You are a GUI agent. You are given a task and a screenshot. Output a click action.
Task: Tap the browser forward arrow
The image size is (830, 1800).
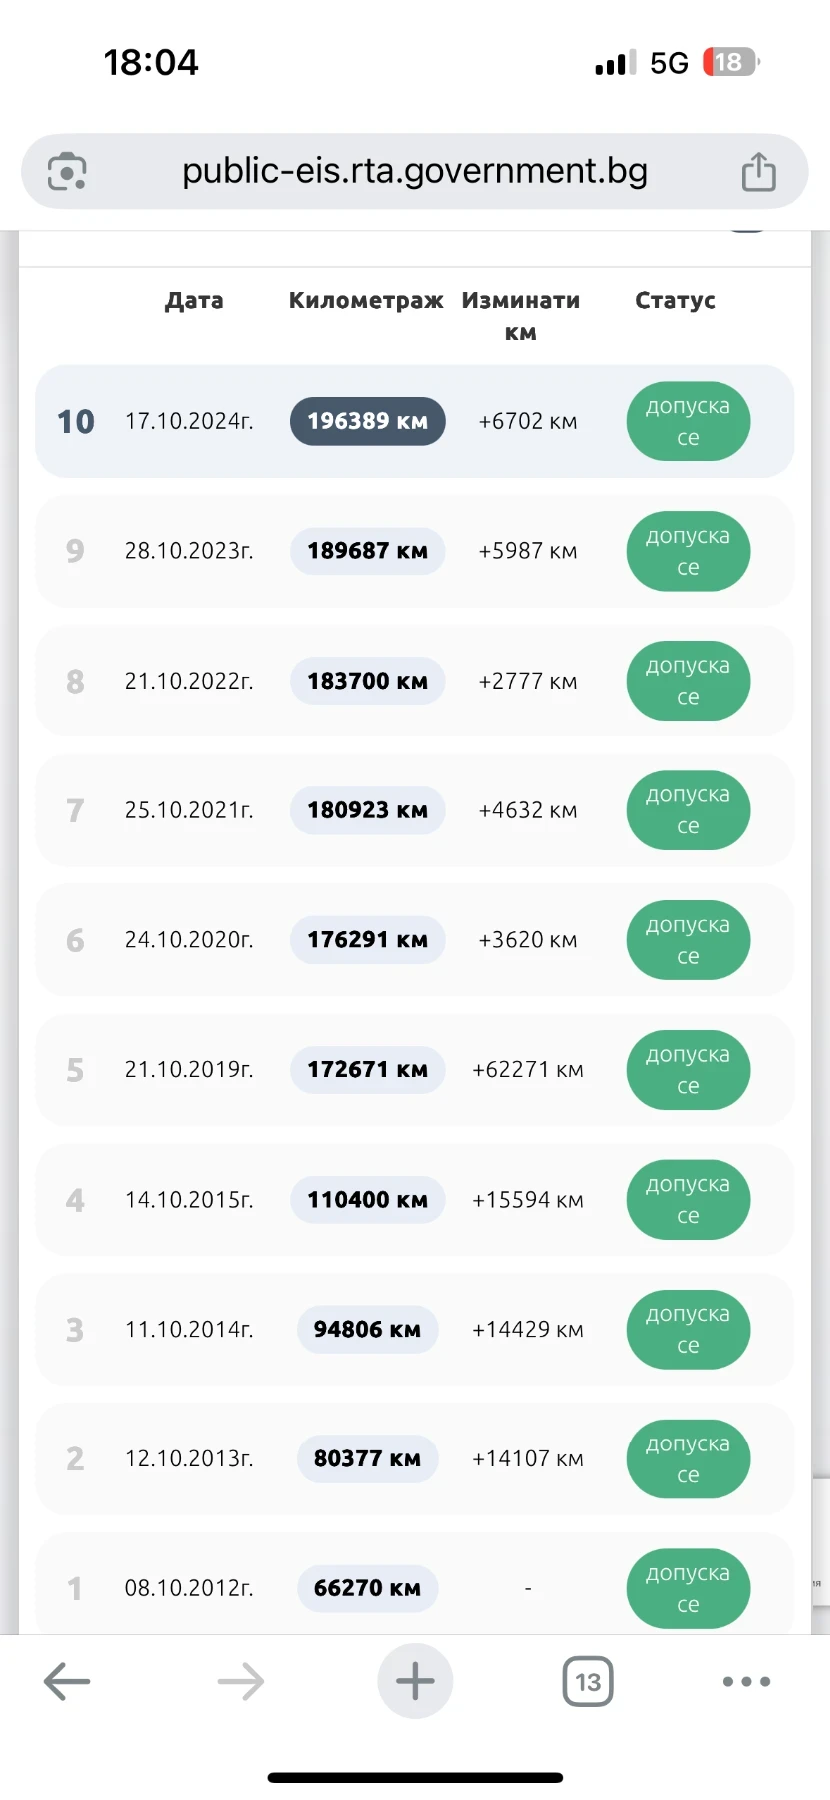241,1681
